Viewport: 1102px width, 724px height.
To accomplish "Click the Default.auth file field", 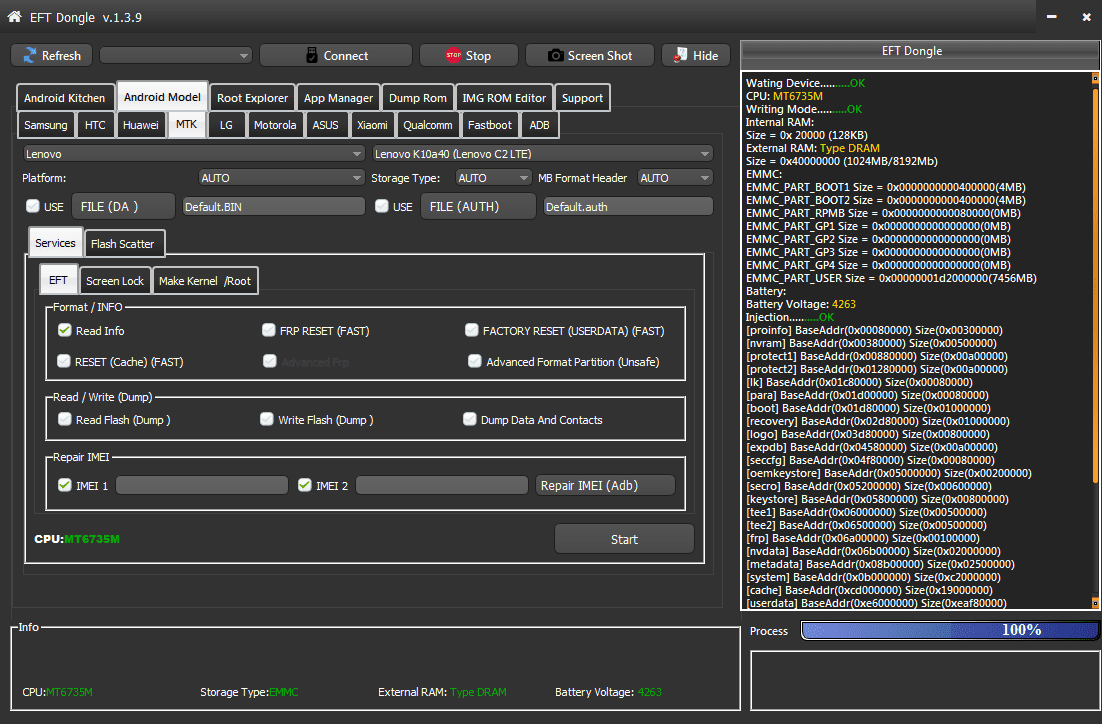I will point(628,206).
